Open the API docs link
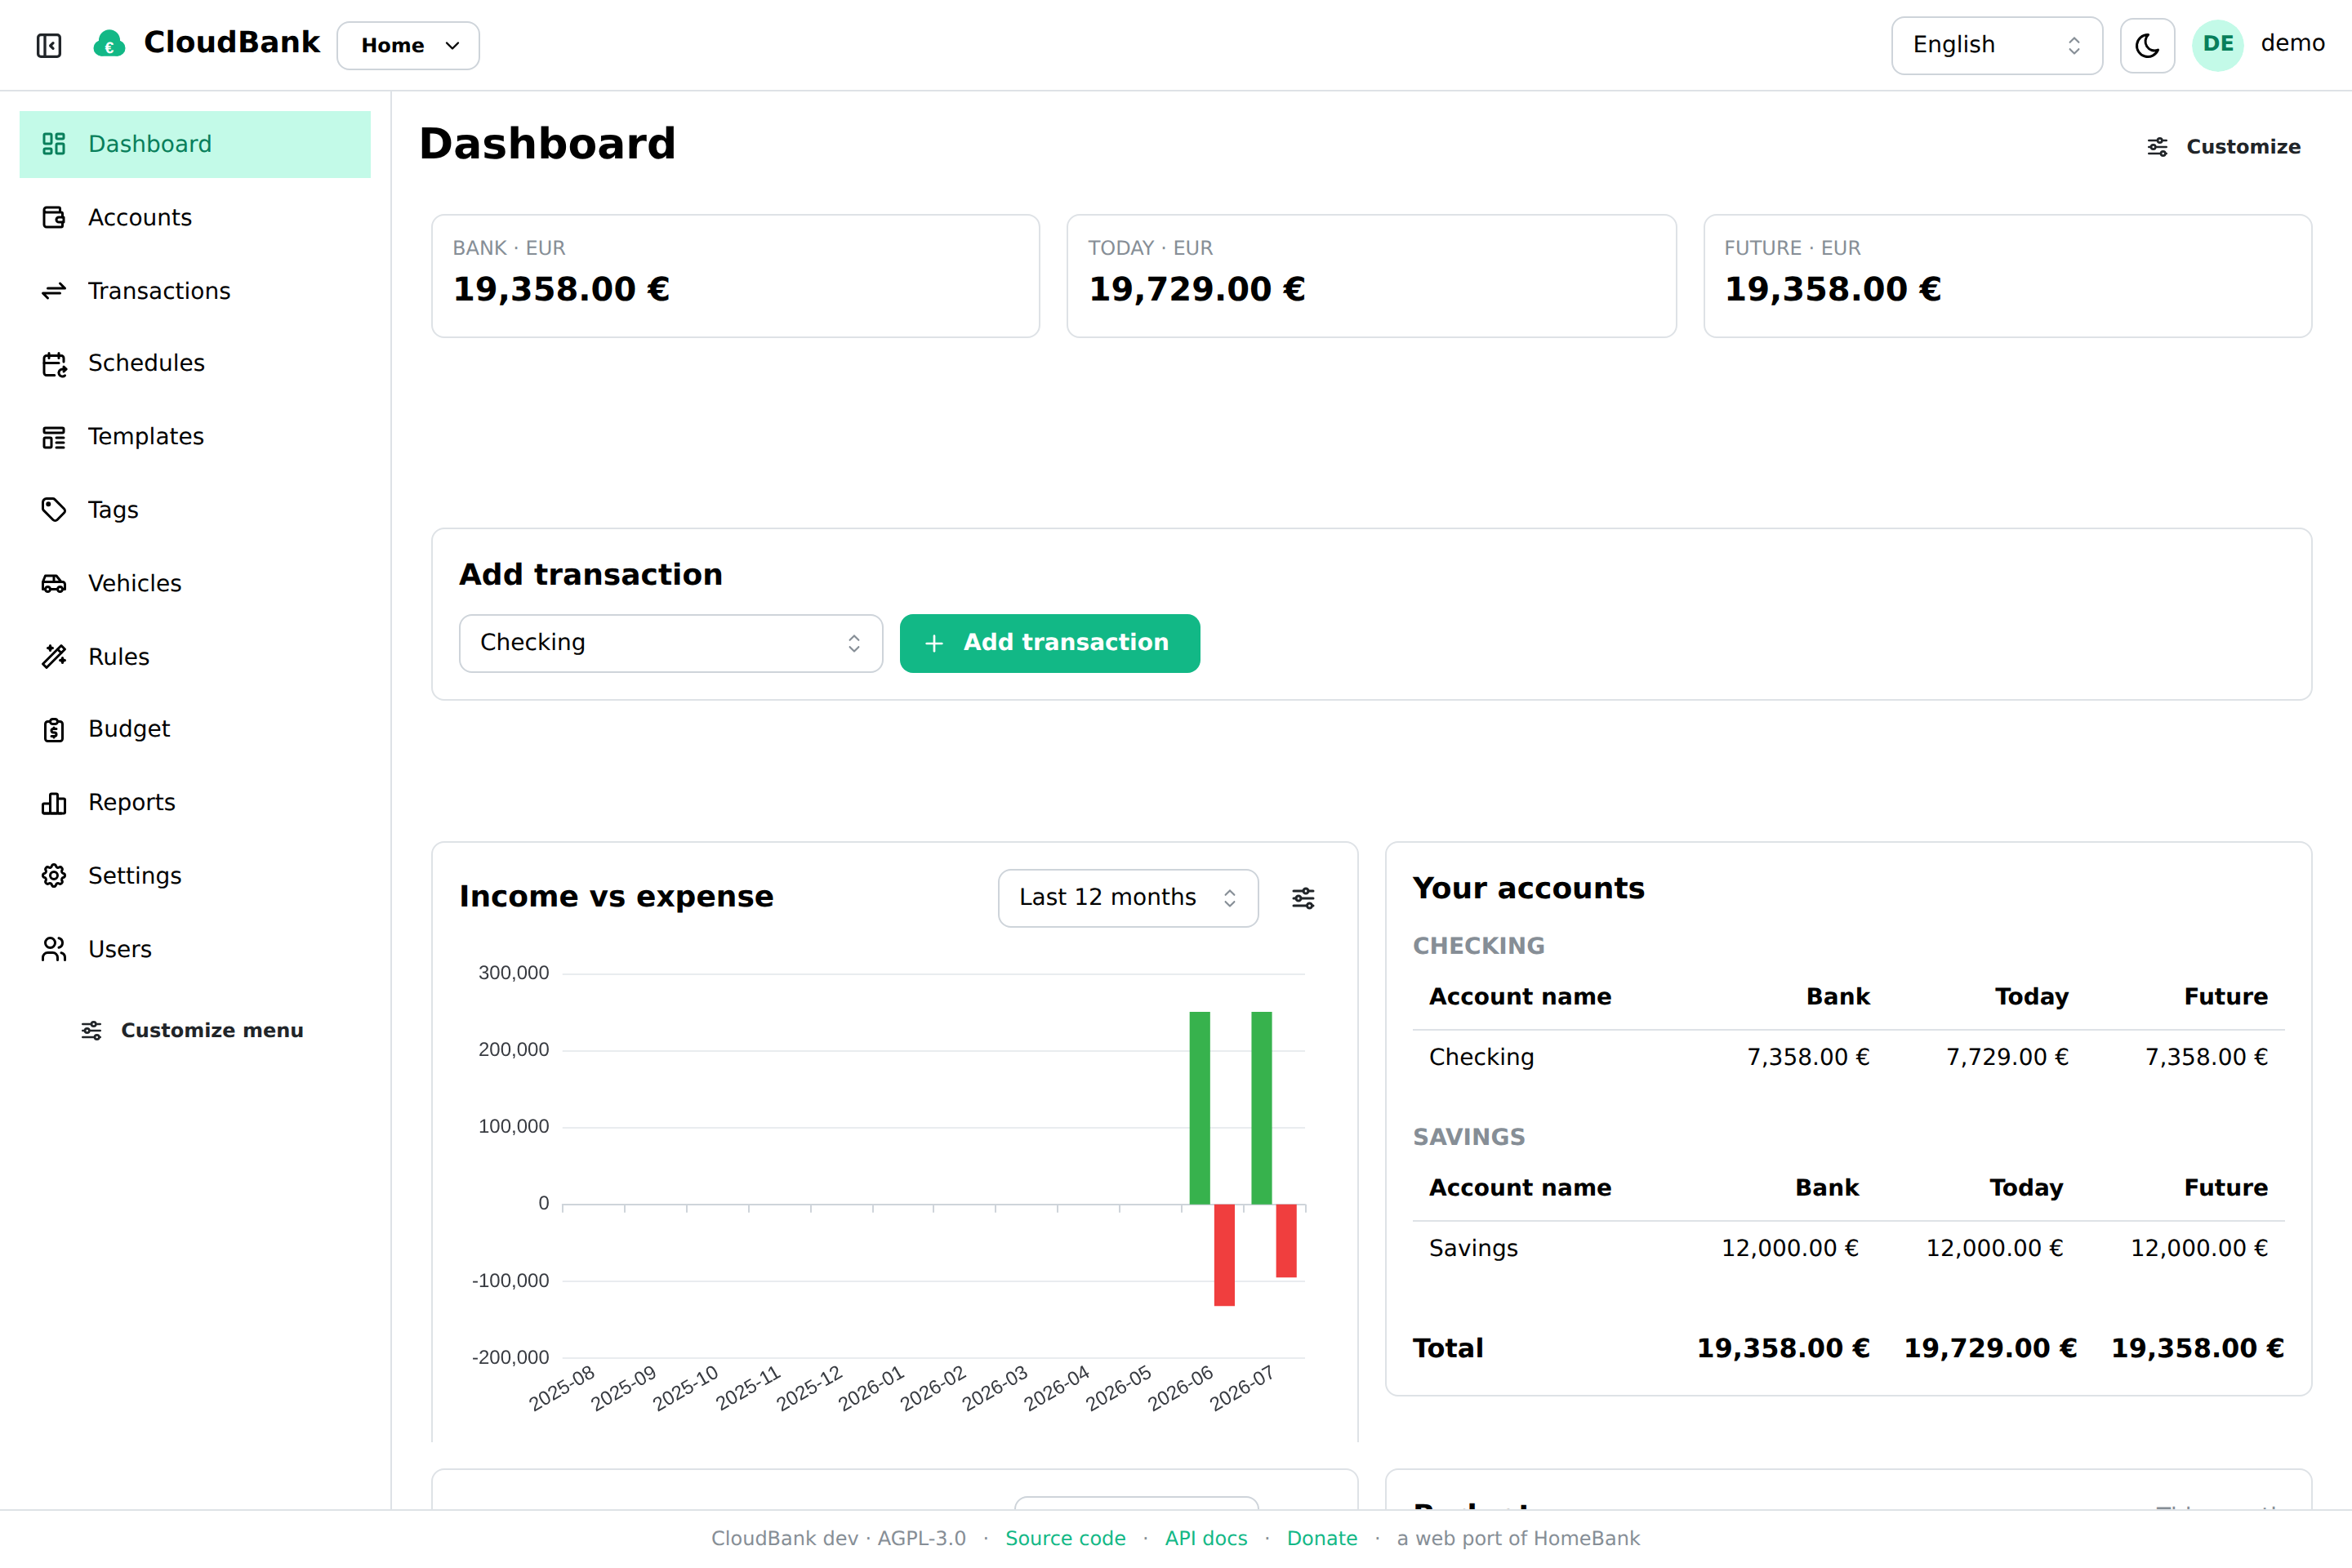Viewport: 2352px width, 1568px height. coord(1206,1538)
